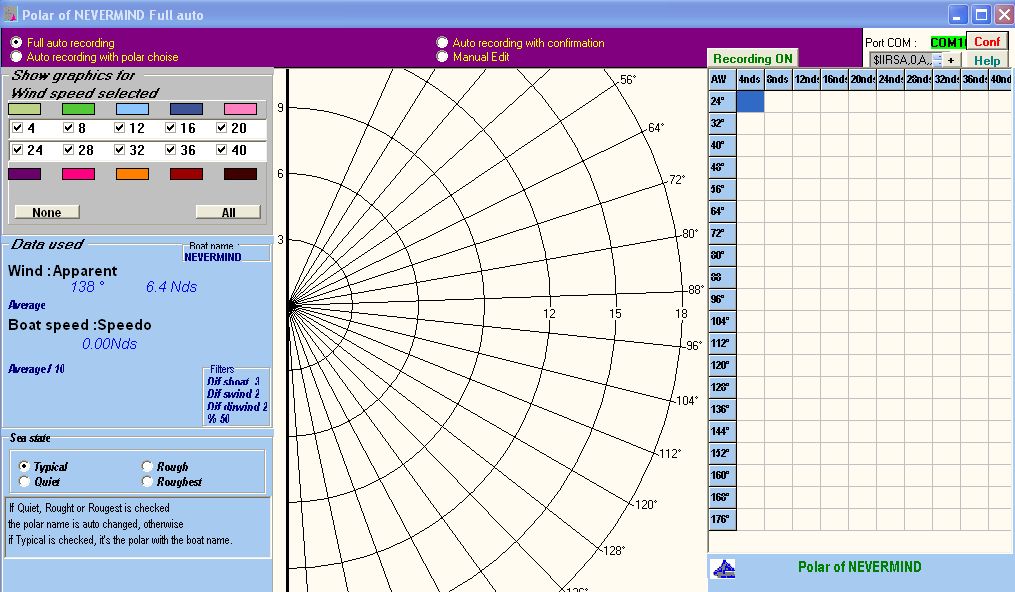Click the None button to deselect speeds

(47, 212)
